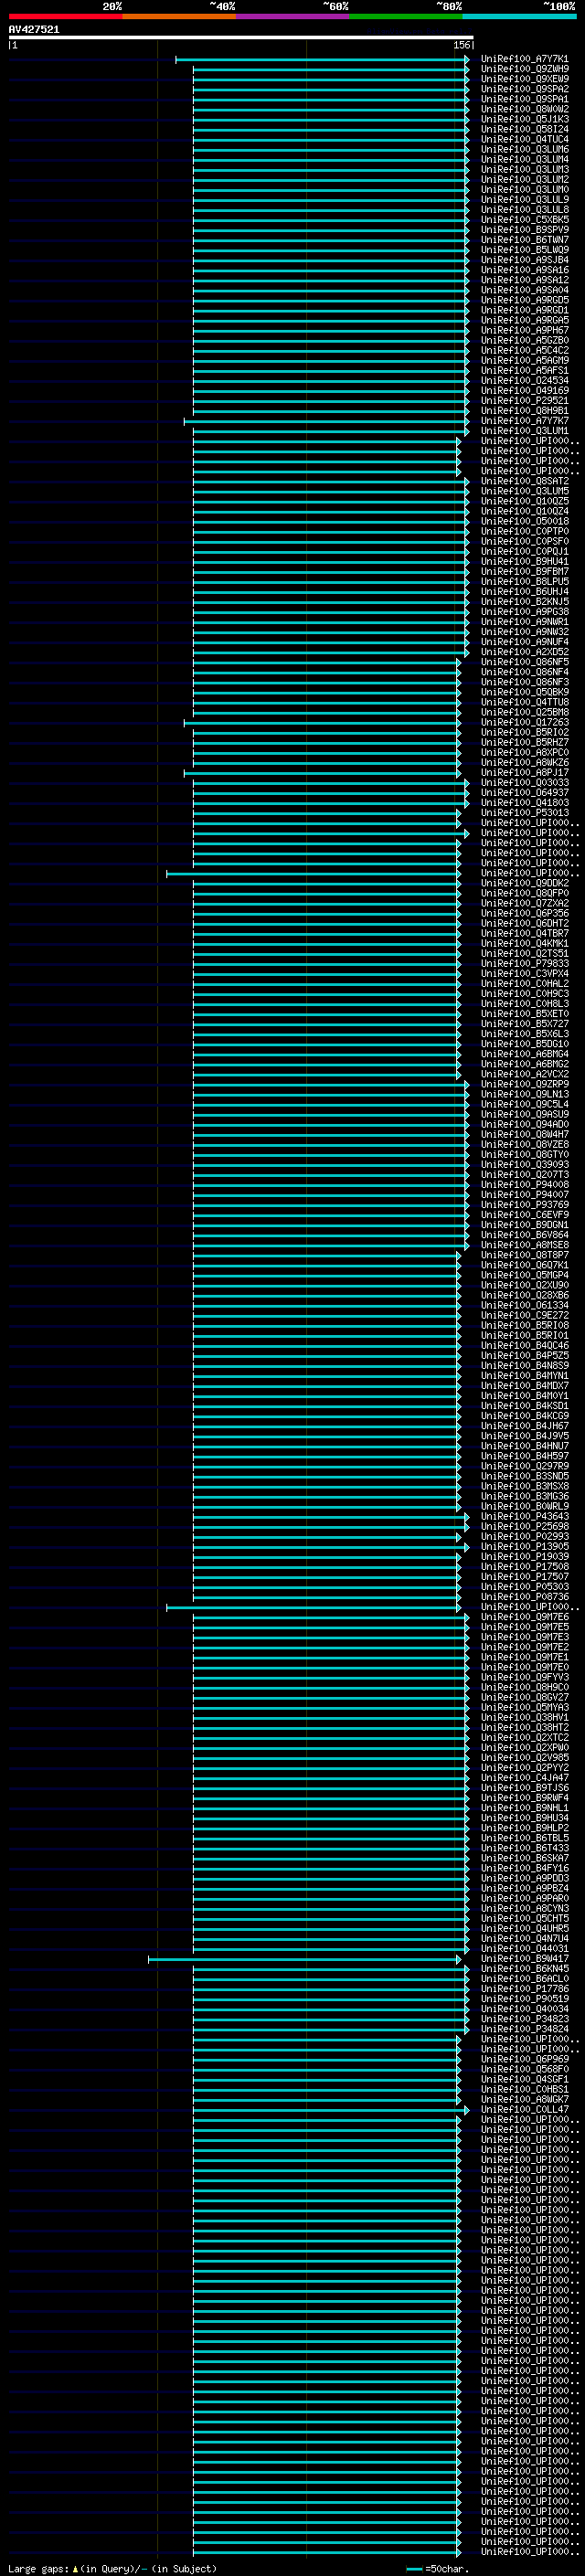585x2576 pixels.
Task: Select the UniRef100_A7Y7K7 label
Action: coord(525,421)
